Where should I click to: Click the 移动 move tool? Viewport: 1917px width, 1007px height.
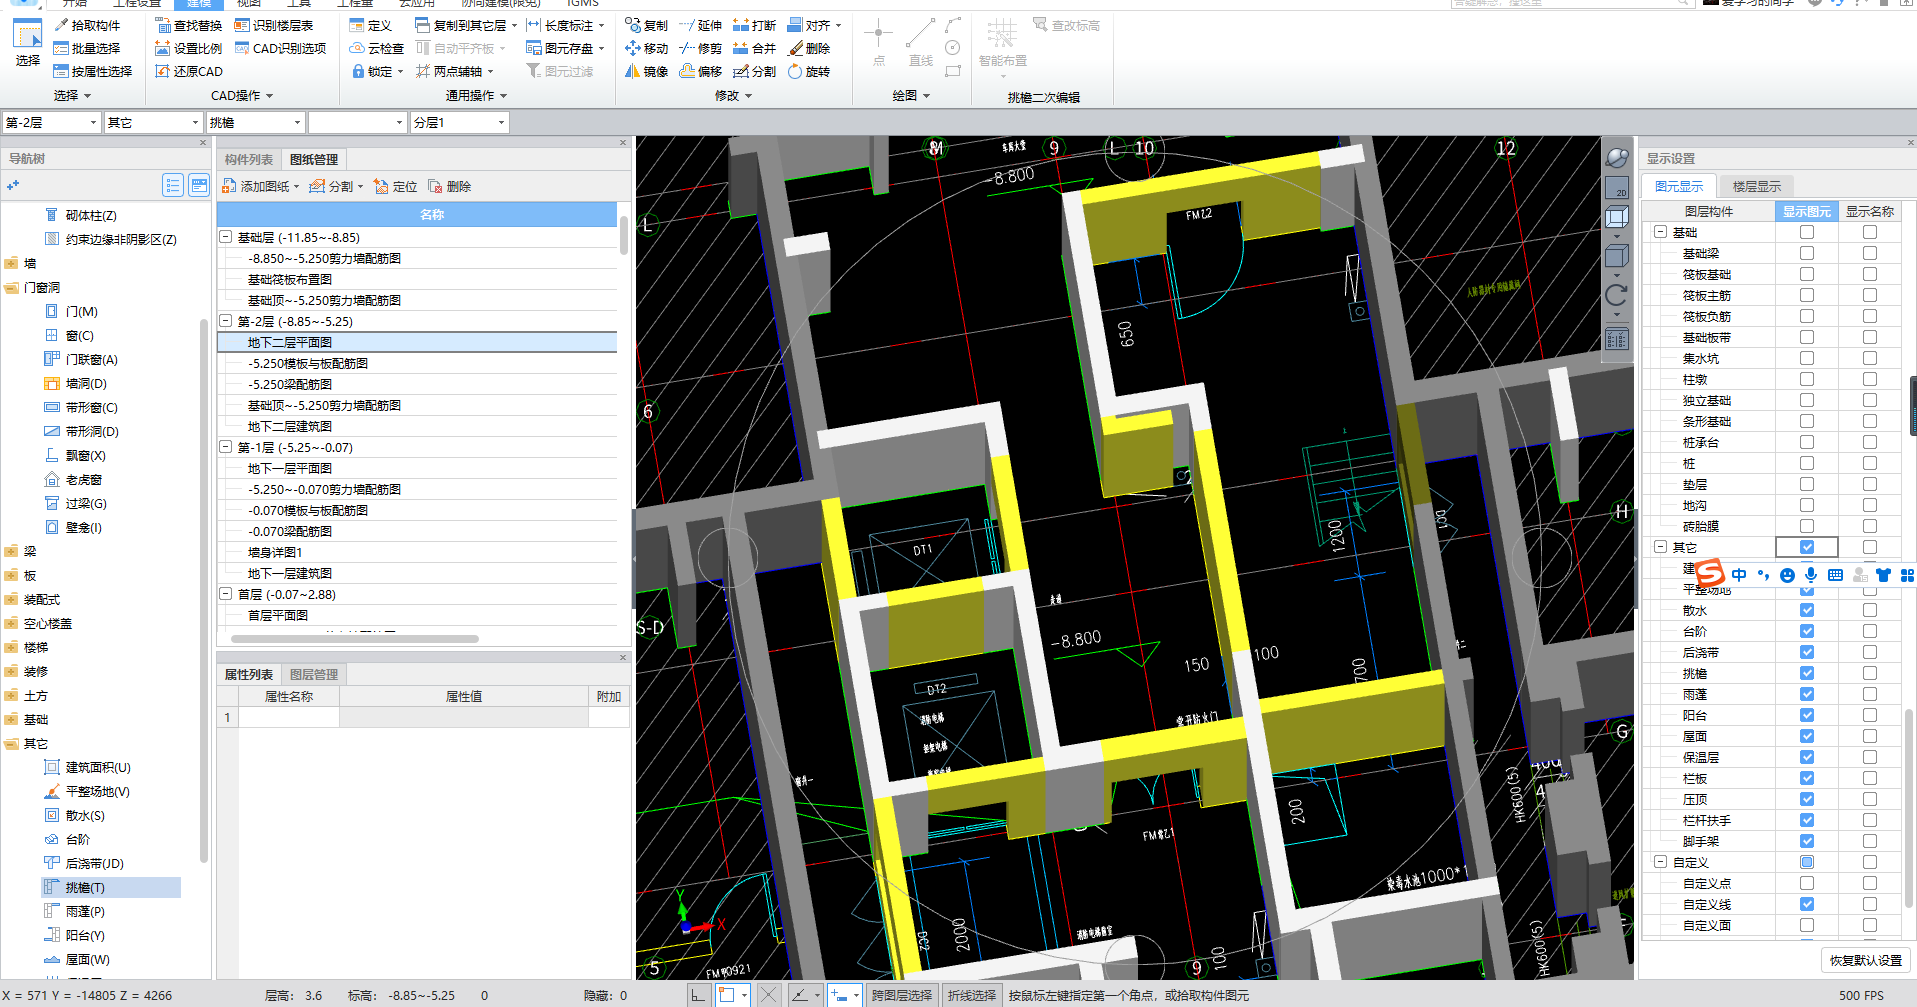click(646, 48)
